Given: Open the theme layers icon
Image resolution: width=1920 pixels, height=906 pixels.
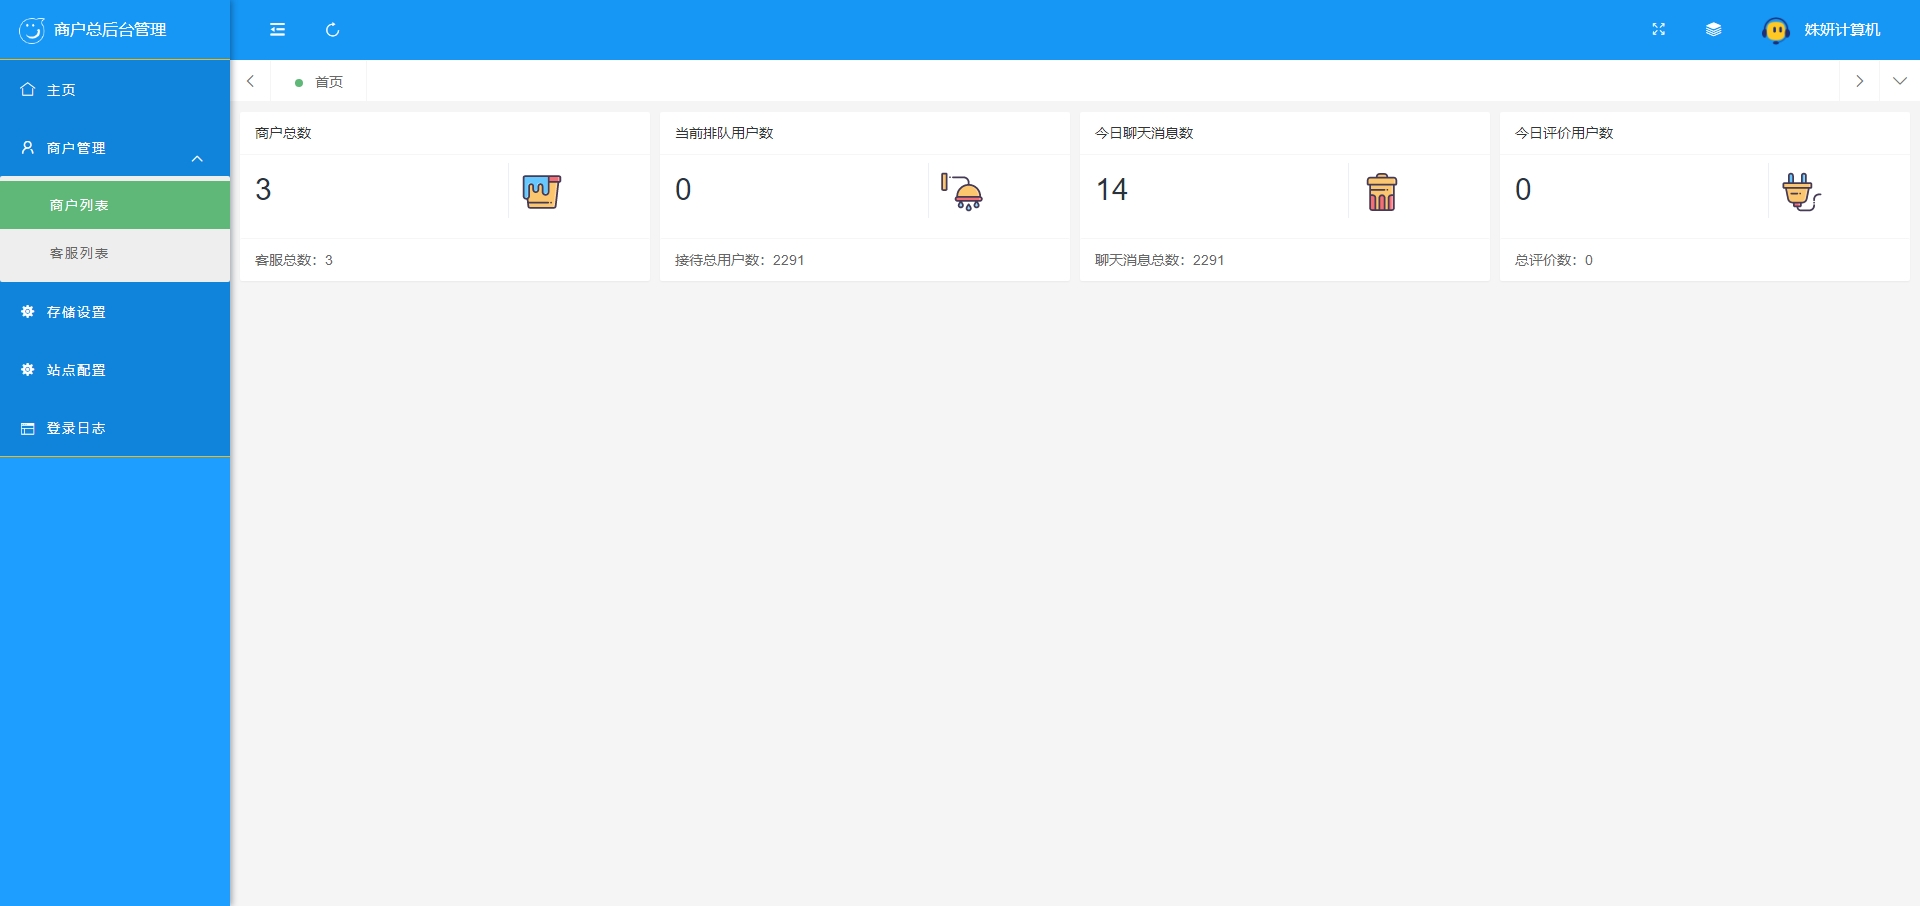Looking at the screenshot, I should pyautogui.click(x=1713, y=30).
